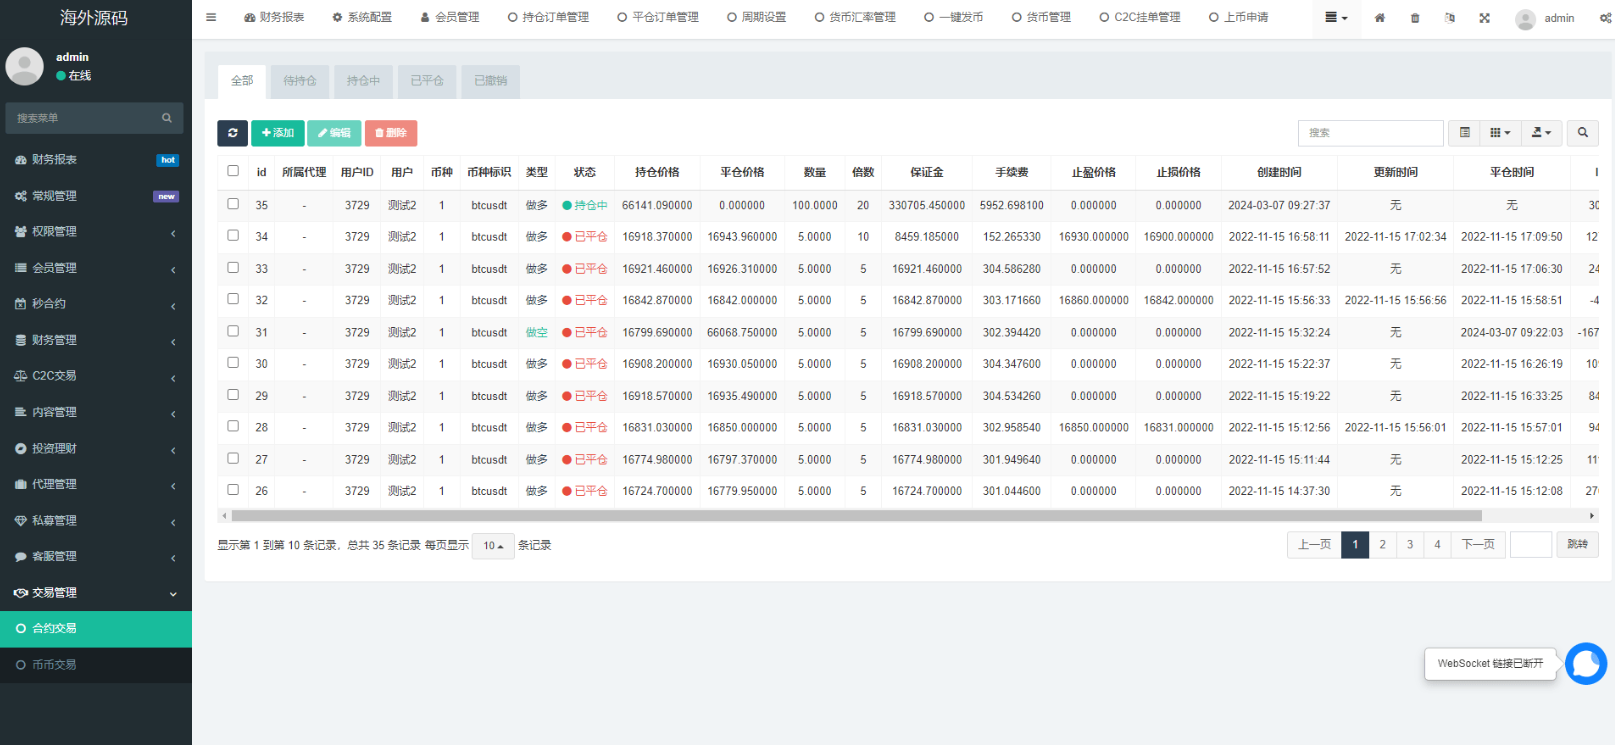The image size is (1615, 745).
Task: Open the columns visibility dropdown
Action: [1499, 133]
